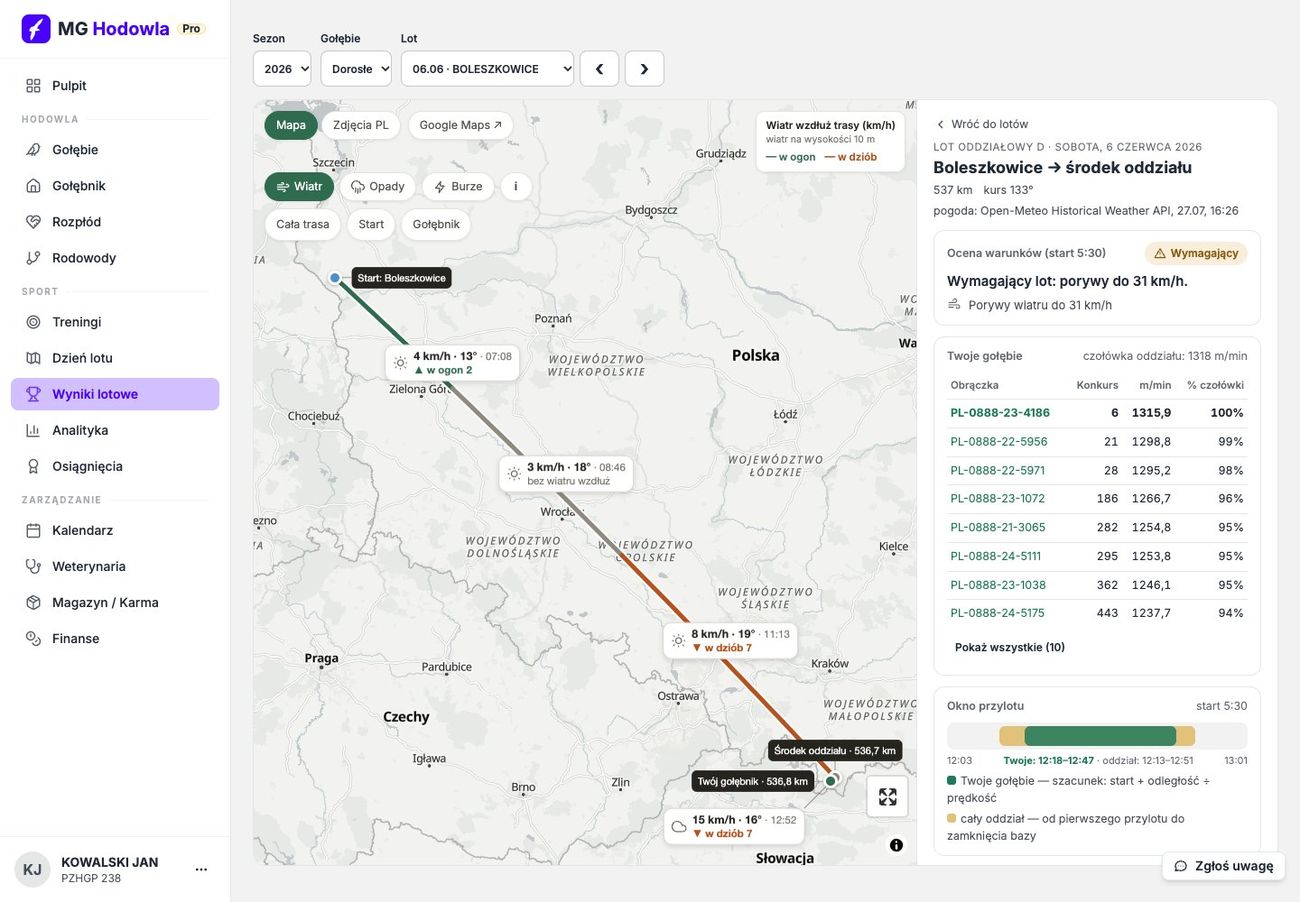Open the Lot 06.06 · BOLESZKOWICE dropdown
This screenshot has height=902, width=1300.
point(487,69)
